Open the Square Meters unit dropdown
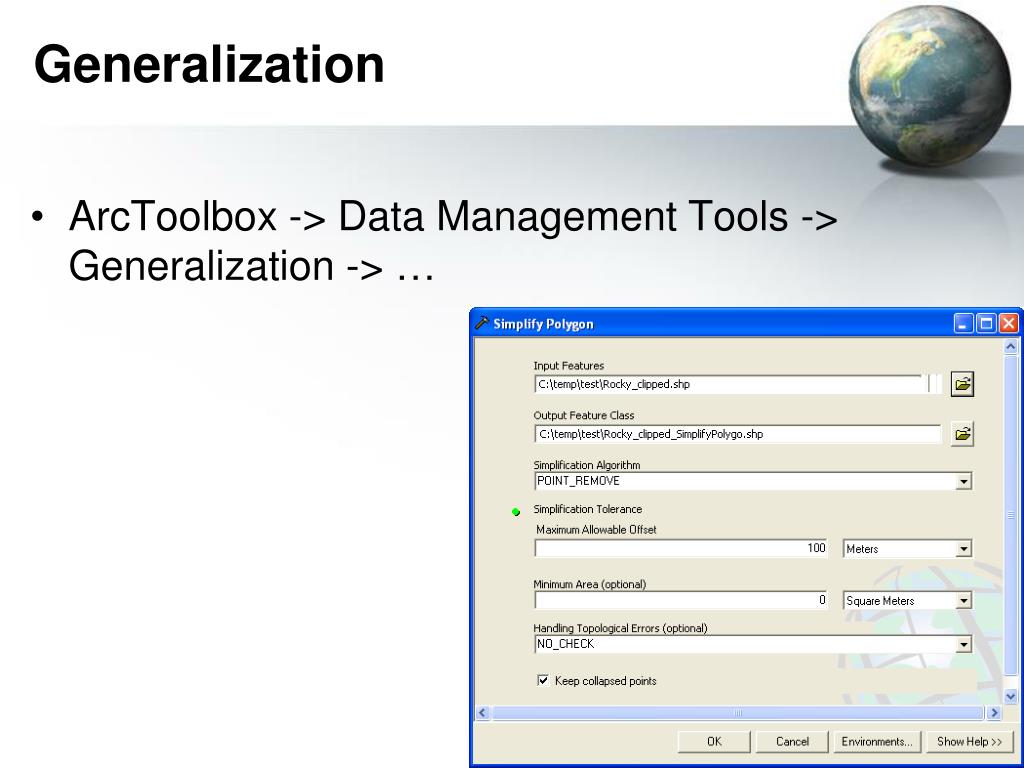The image size is (1024, 768). [x=963, y=600]
